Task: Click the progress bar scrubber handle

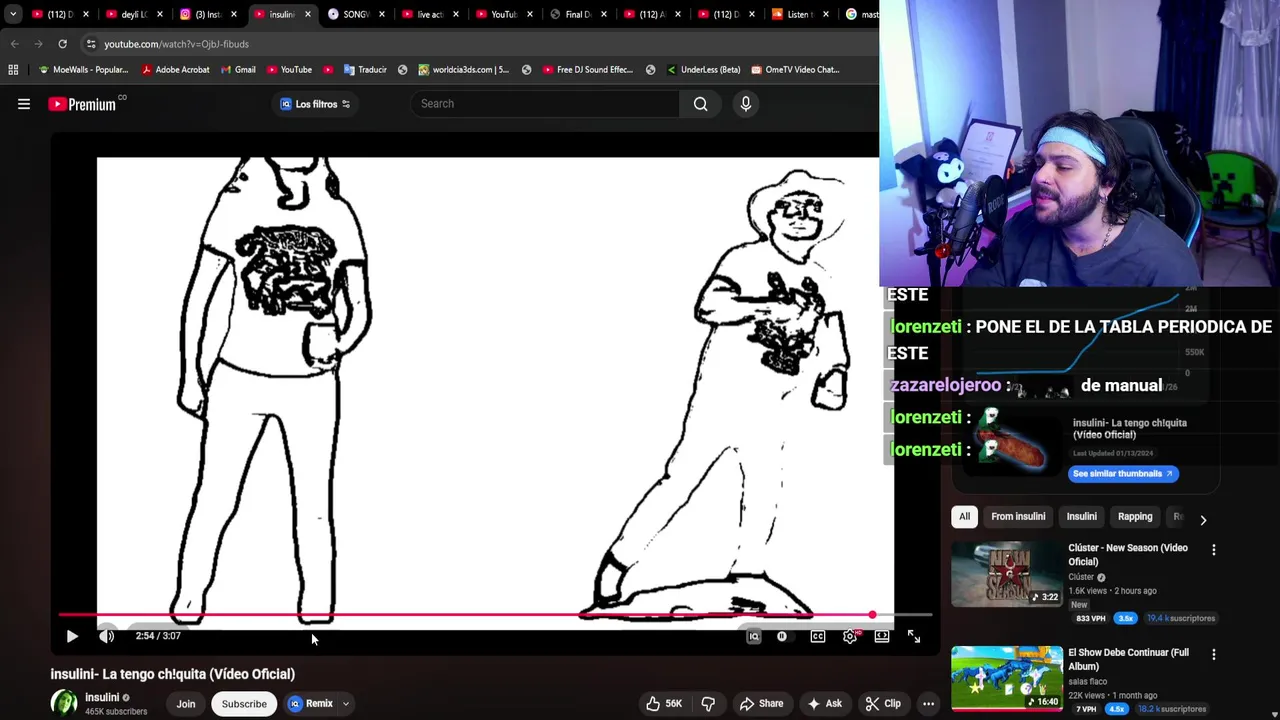Action: point(872,615)
